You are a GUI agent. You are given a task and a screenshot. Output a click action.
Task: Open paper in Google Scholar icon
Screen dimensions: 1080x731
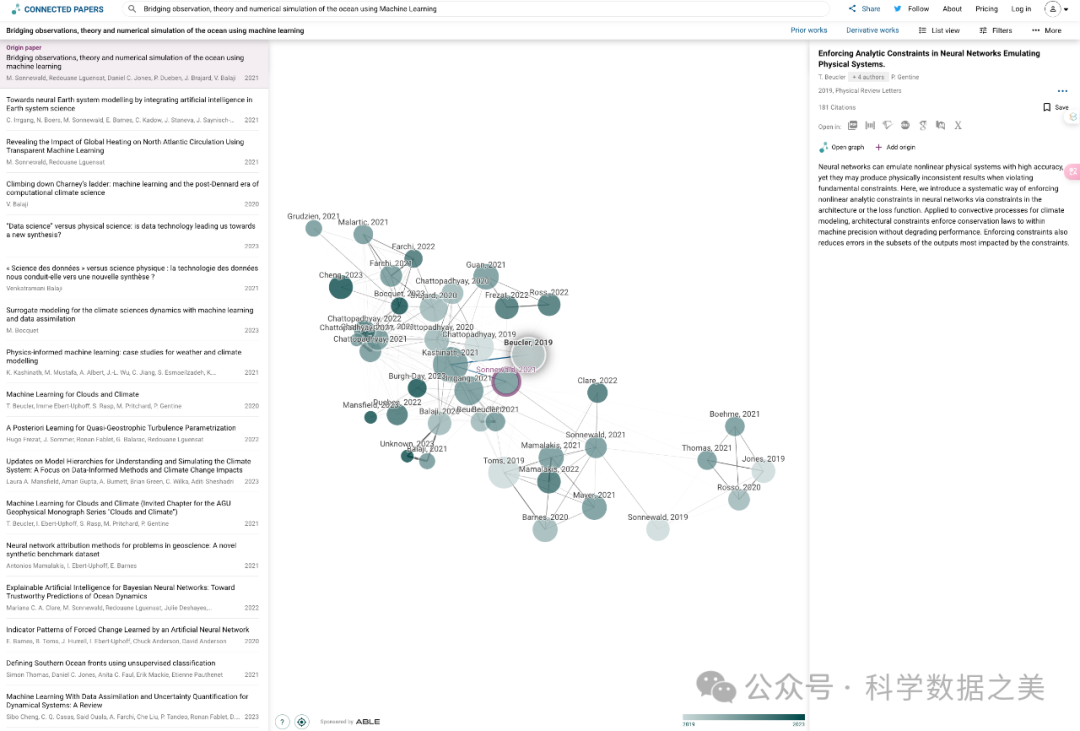(x=922, y=126)
